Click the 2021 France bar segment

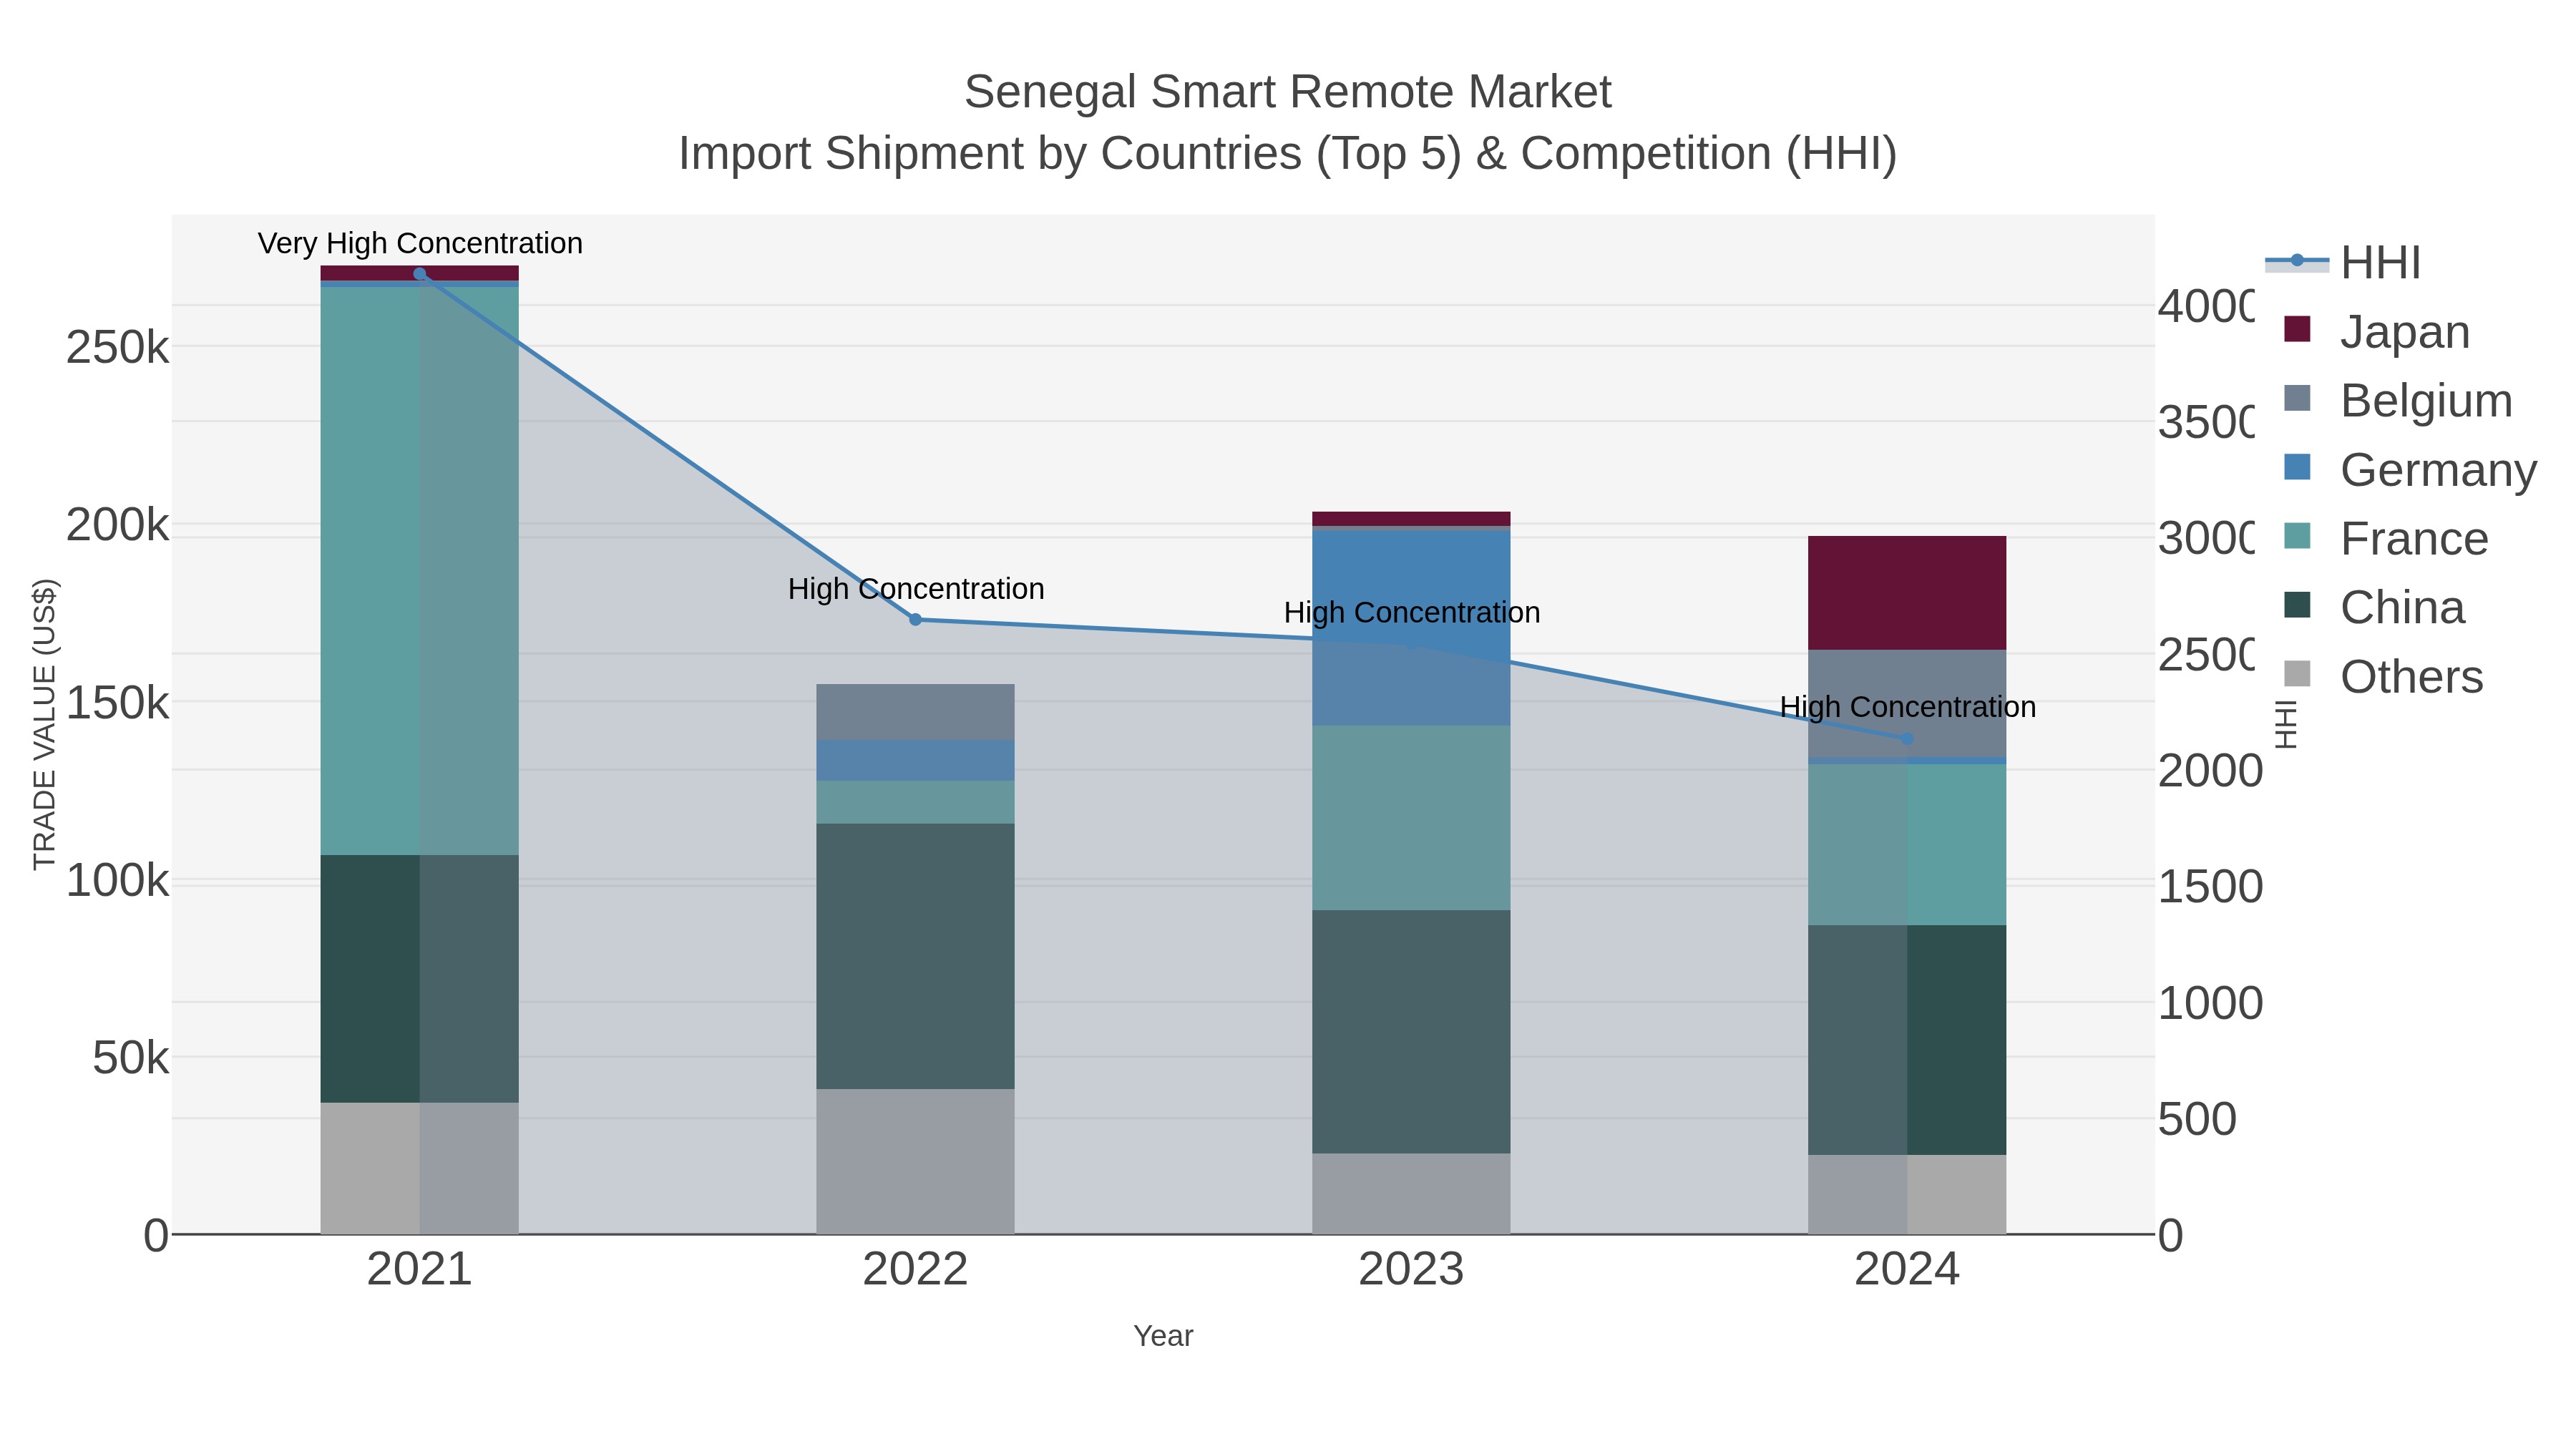click(420, 571)
